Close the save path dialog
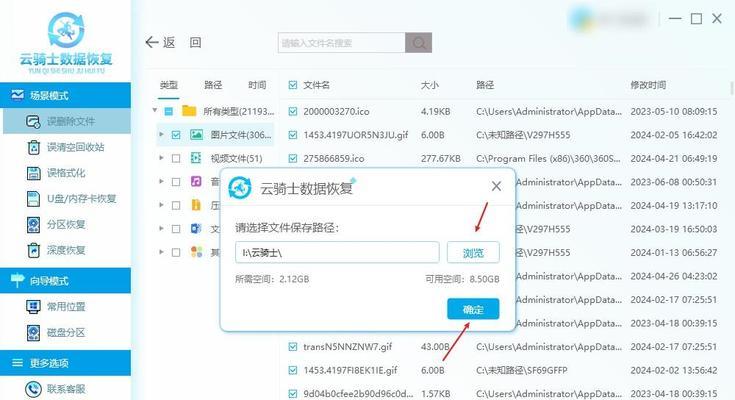Screen dimensions: 735x400 [x=496, y=186]
